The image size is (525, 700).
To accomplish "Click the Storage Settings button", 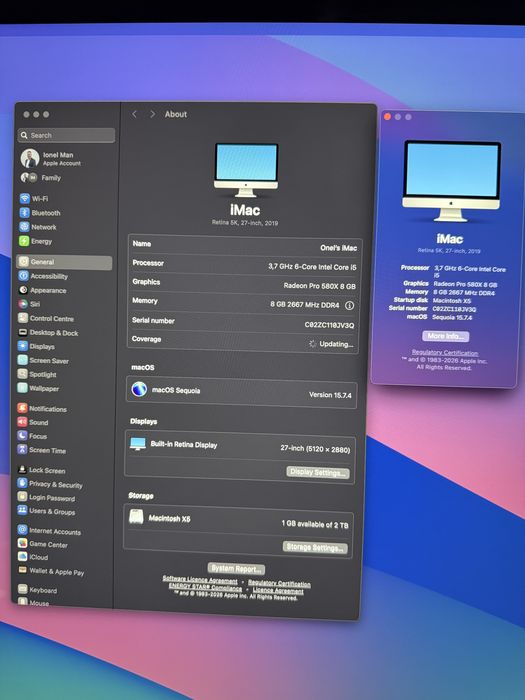I will (x=315, y=547).
